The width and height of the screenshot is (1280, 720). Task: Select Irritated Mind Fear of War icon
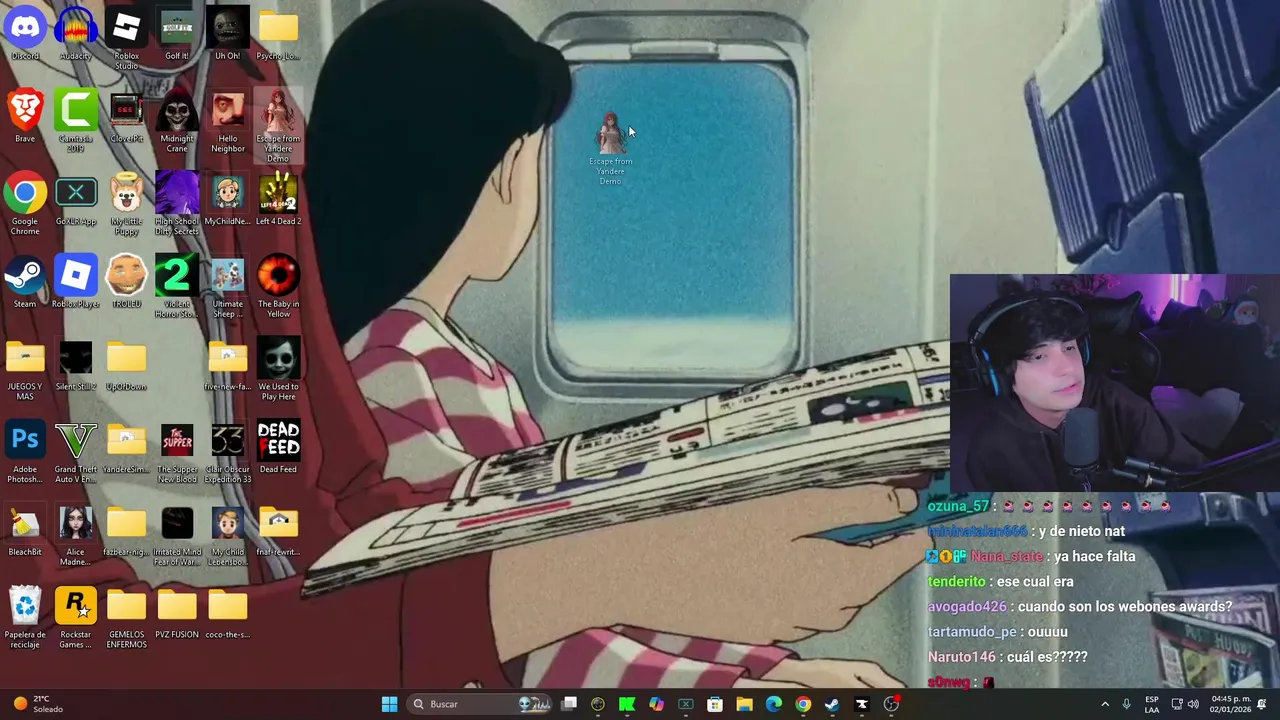pyautogui.click(x=177, y=536)
